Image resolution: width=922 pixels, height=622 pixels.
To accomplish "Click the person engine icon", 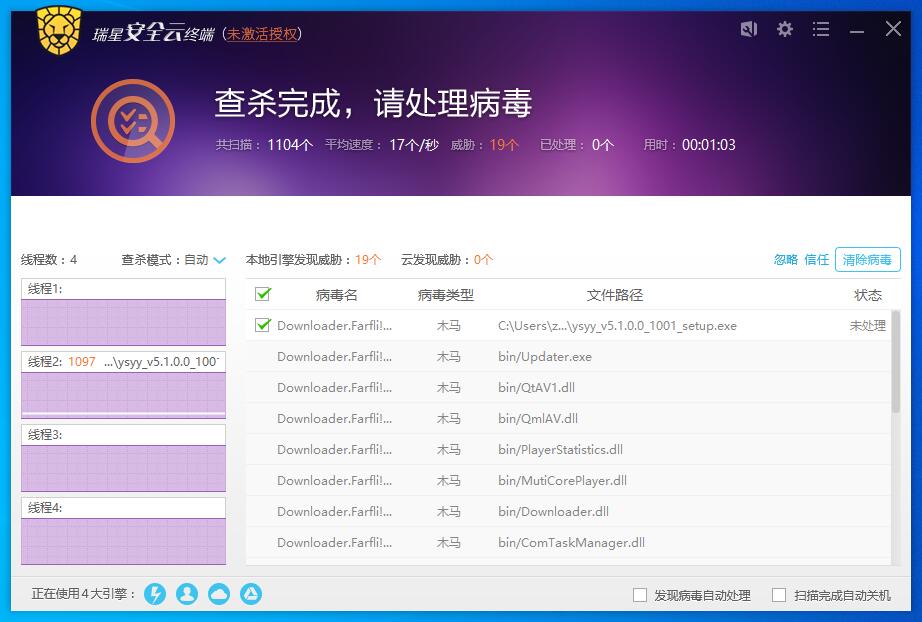I will click(x=187, y=594).
